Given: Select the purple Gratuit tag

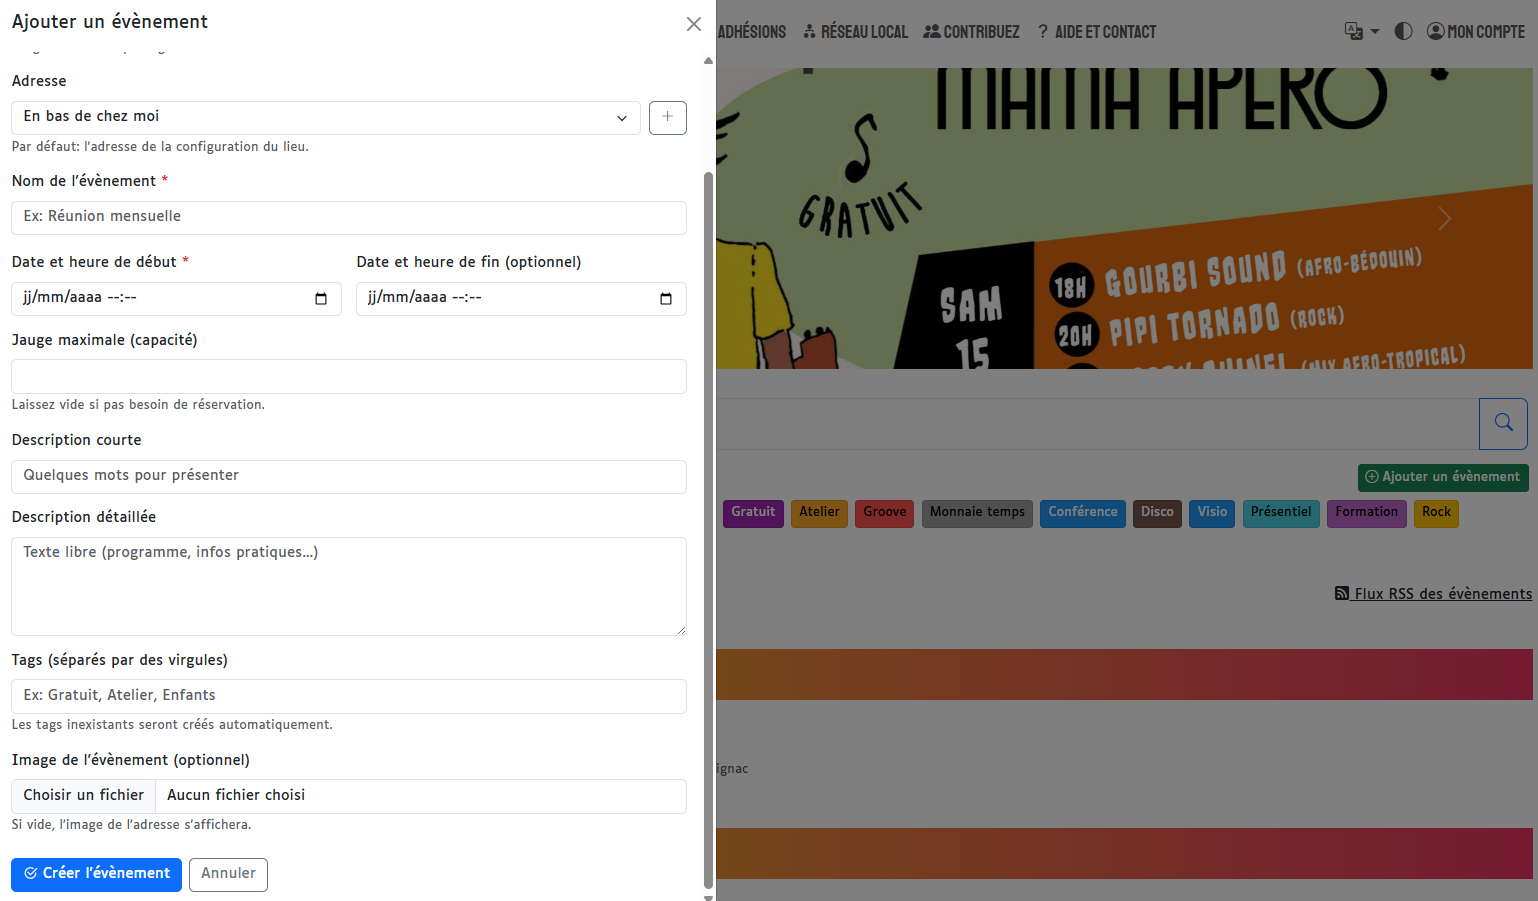Looking at the screenshot, I should 752,512.
